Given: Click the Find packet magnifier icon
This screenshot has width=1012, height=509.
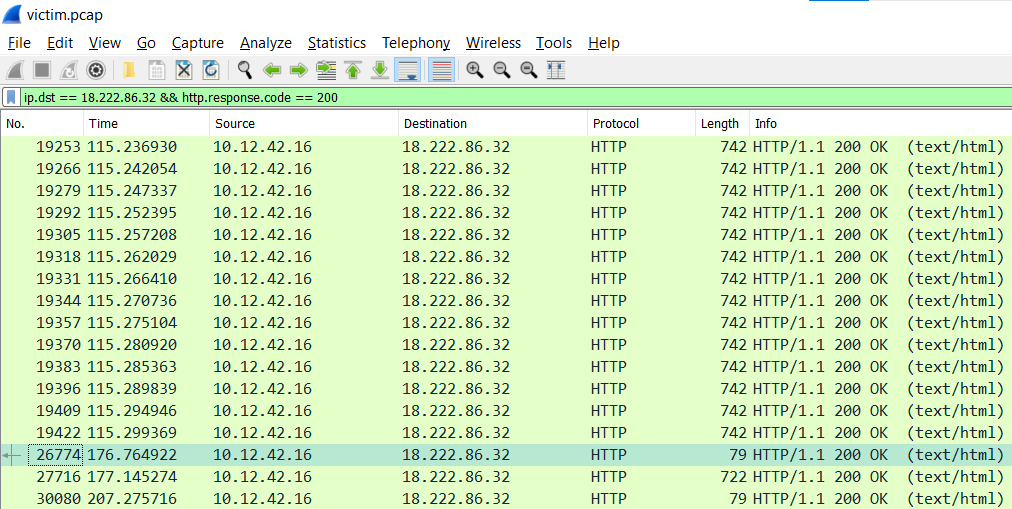Looking at the screenshot, I should tap(245, 70).
